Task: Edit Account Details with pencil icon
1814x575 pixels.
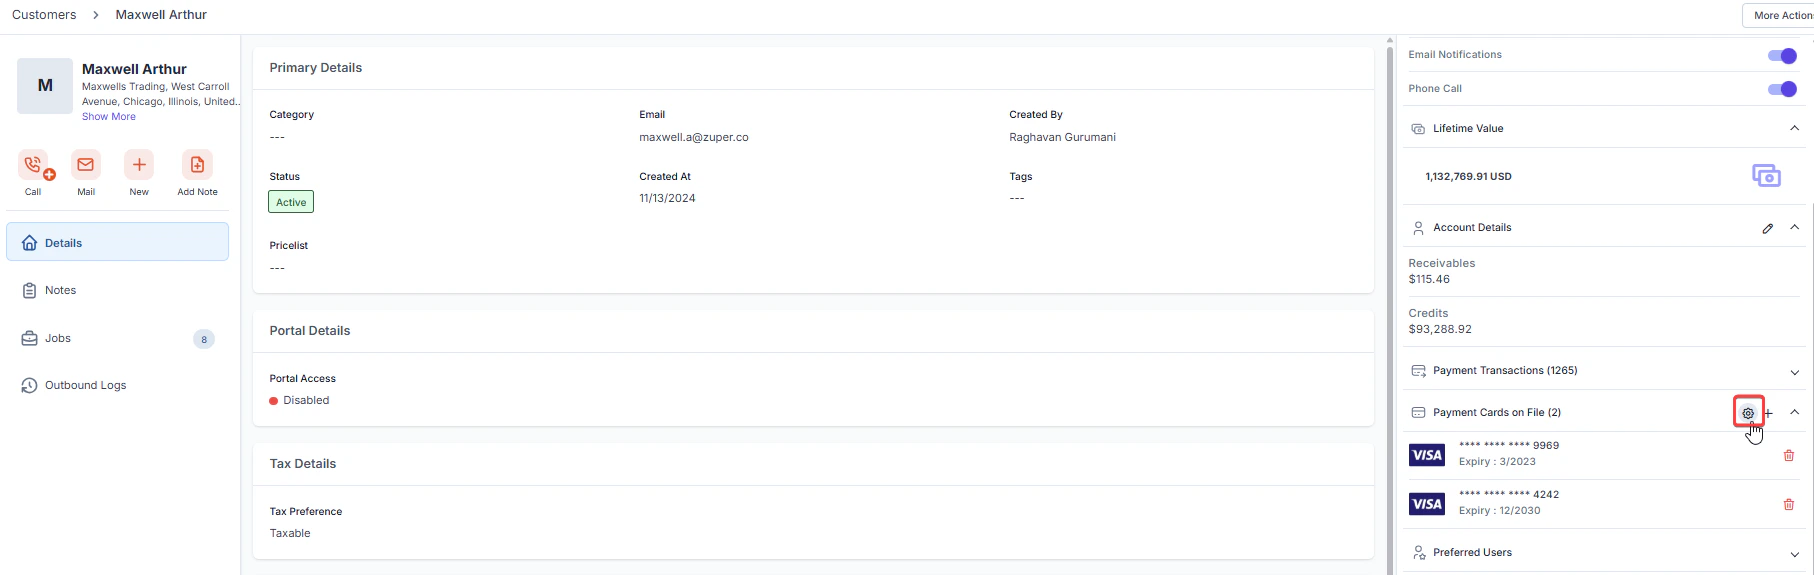Action: (1768, 228)
